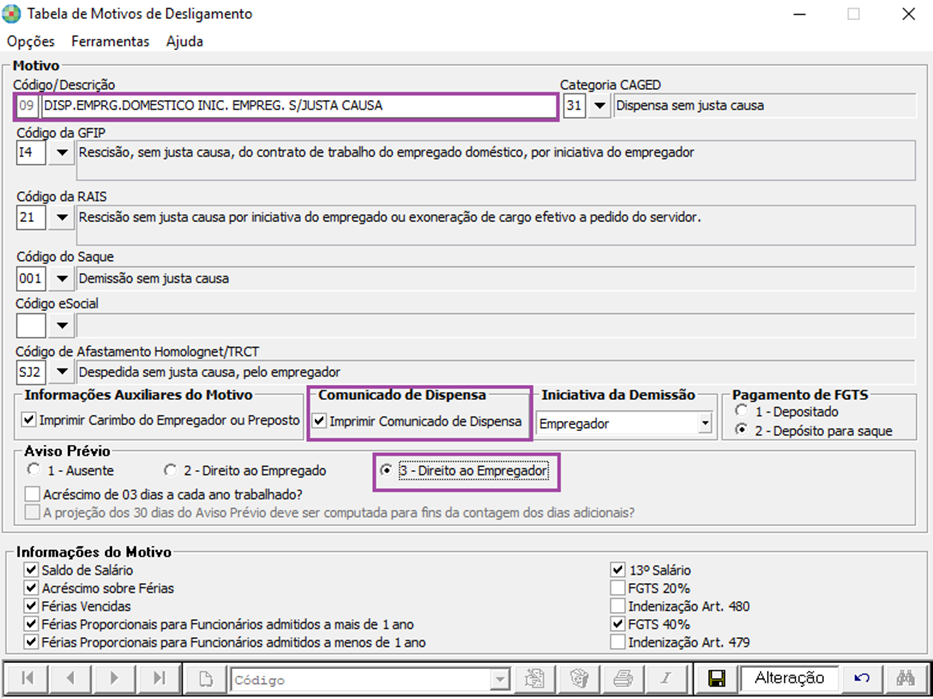933x699 pixels.
Task: Go to the first record
Action: 27,678
